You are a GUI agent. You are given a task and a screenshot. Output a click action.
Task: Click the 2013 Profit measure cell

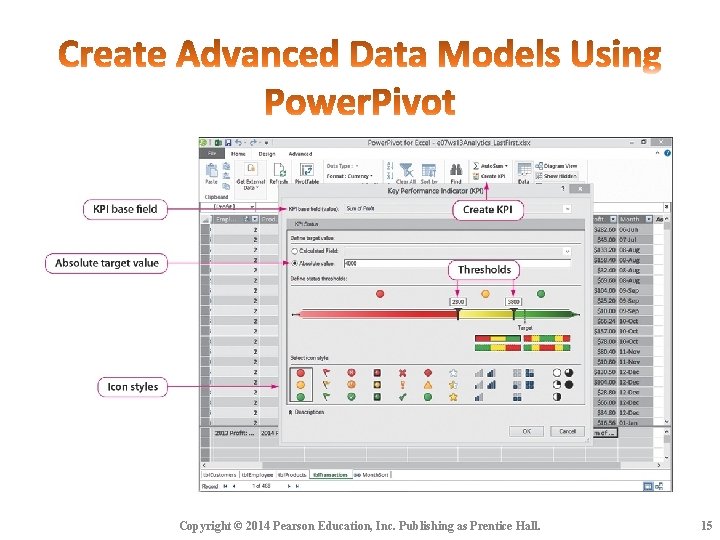click(x=235, y=433)
